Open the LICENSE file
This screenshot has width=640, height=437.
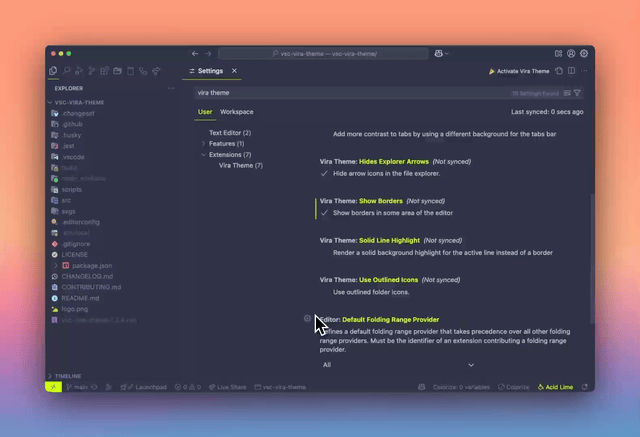[70, 255]
